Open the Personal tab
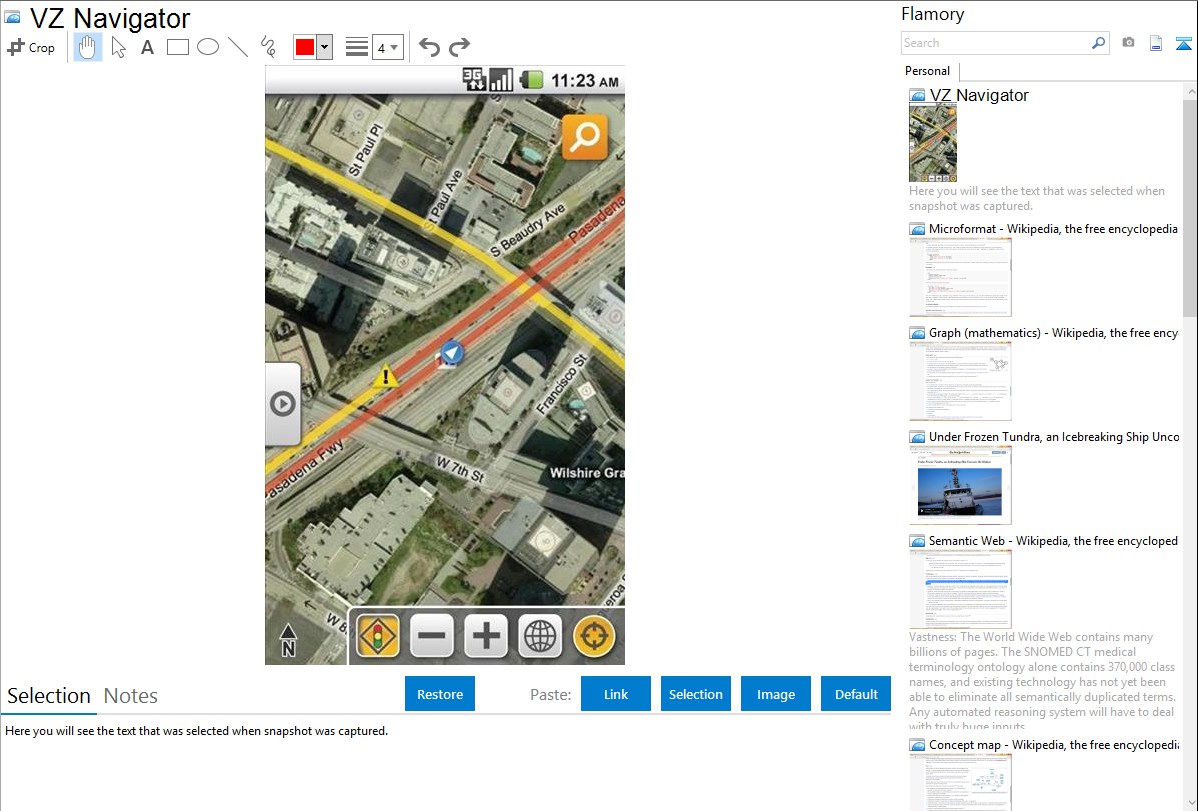This screenshot has height=811, width=1198. pos(928,71)
